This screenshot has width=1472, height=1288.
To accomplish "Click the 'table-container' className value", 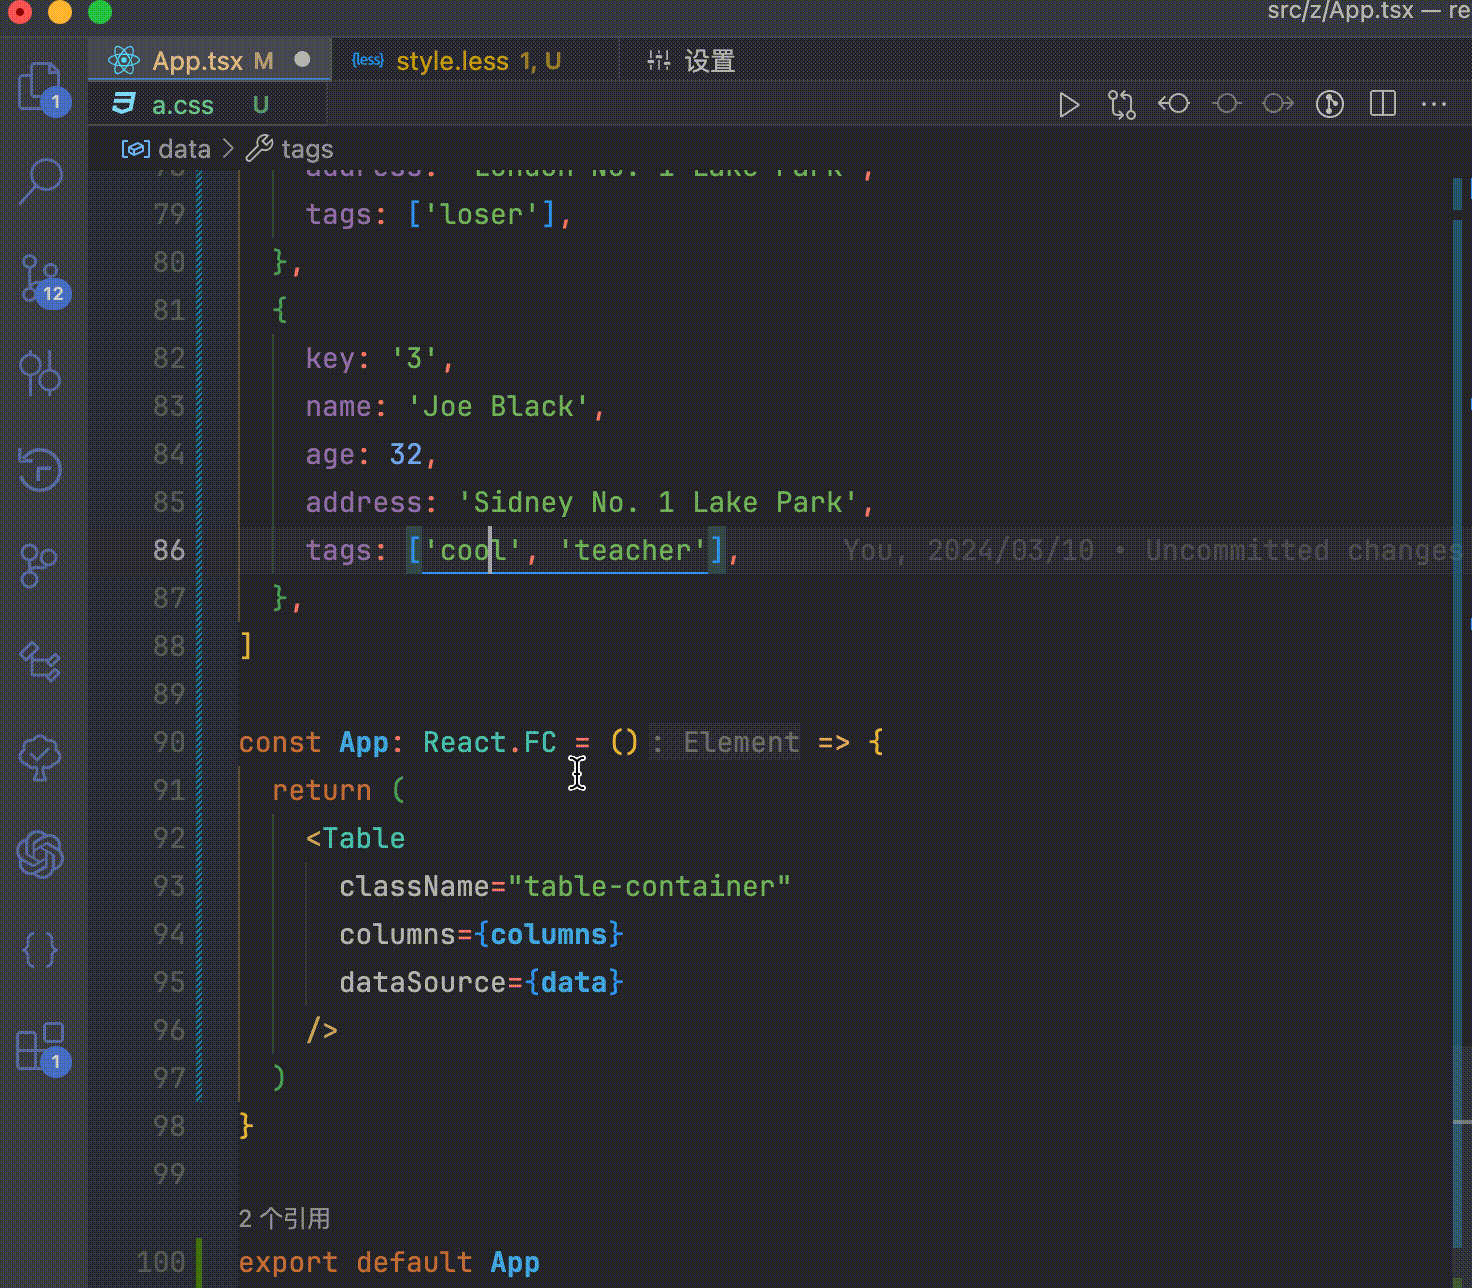I will 649,886.
